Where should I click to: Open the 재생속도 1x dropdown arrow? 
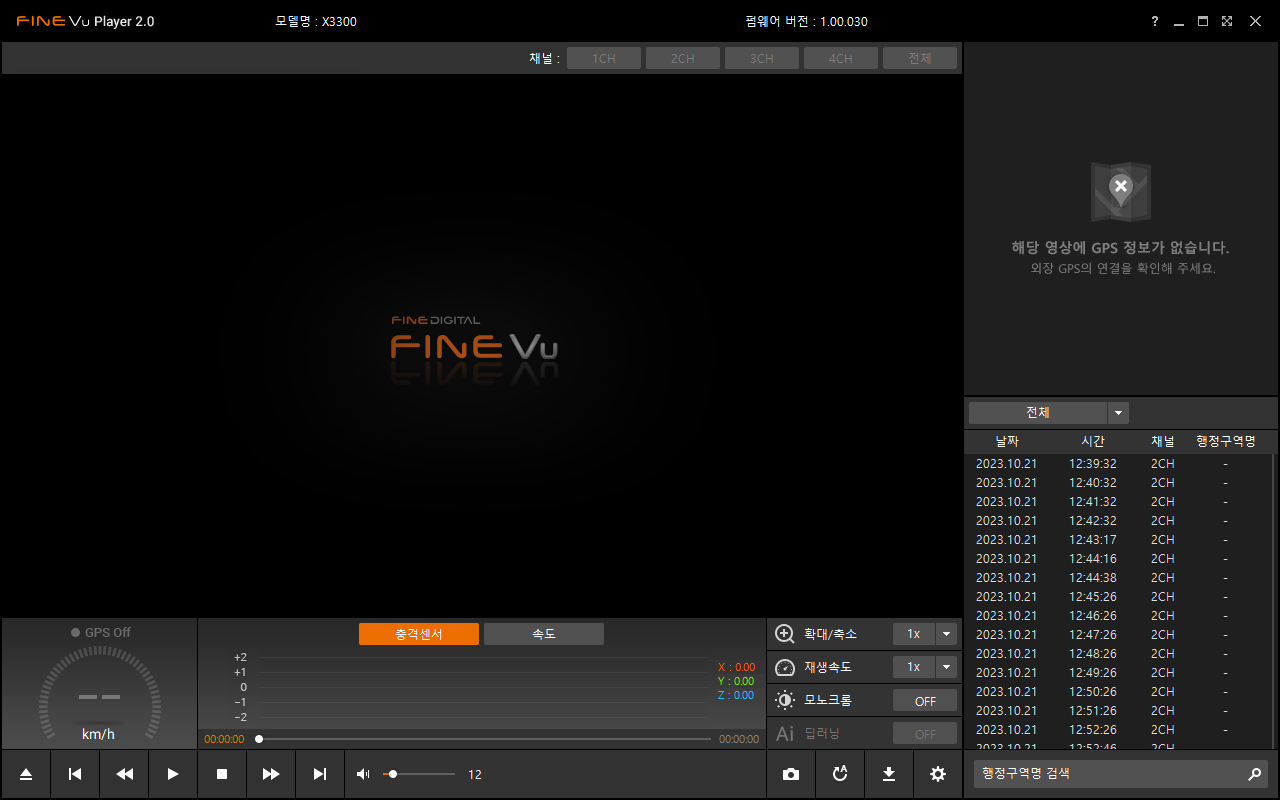click(x=946, y=667)
